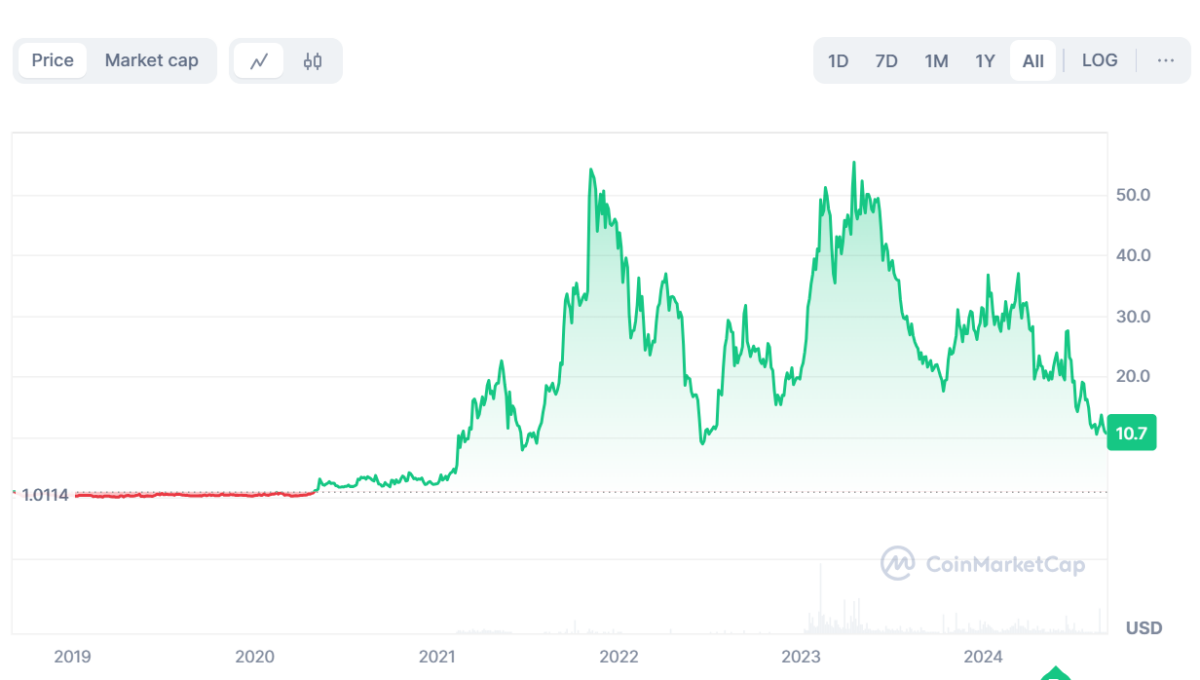
Task: Click the USD currency label
Action: pos(1143,628)
